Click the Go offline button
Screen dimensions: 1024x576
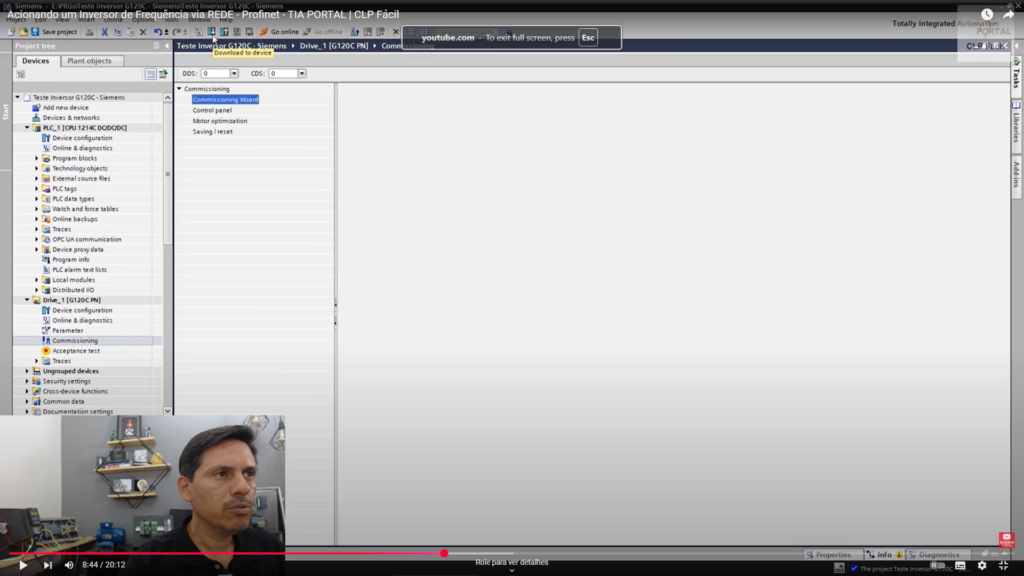[x=323, y=31]
